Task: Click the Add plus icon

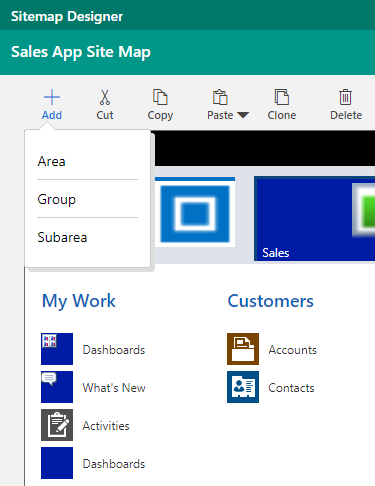Action: tap(52, 97)
